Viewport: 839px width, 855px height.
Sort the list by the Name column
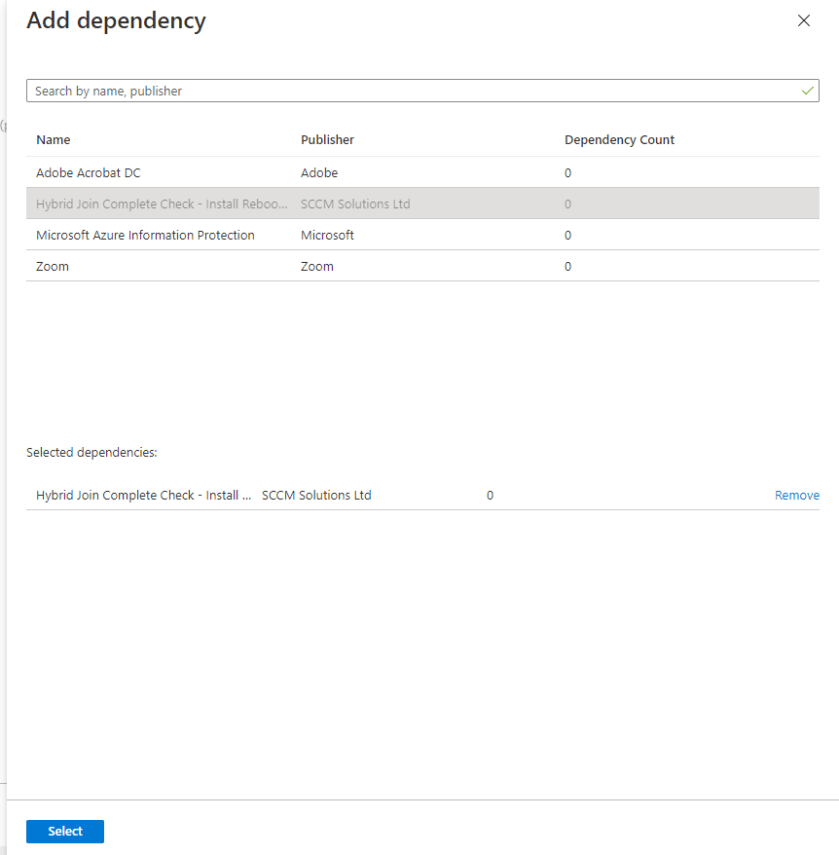[x=52, y=139]
